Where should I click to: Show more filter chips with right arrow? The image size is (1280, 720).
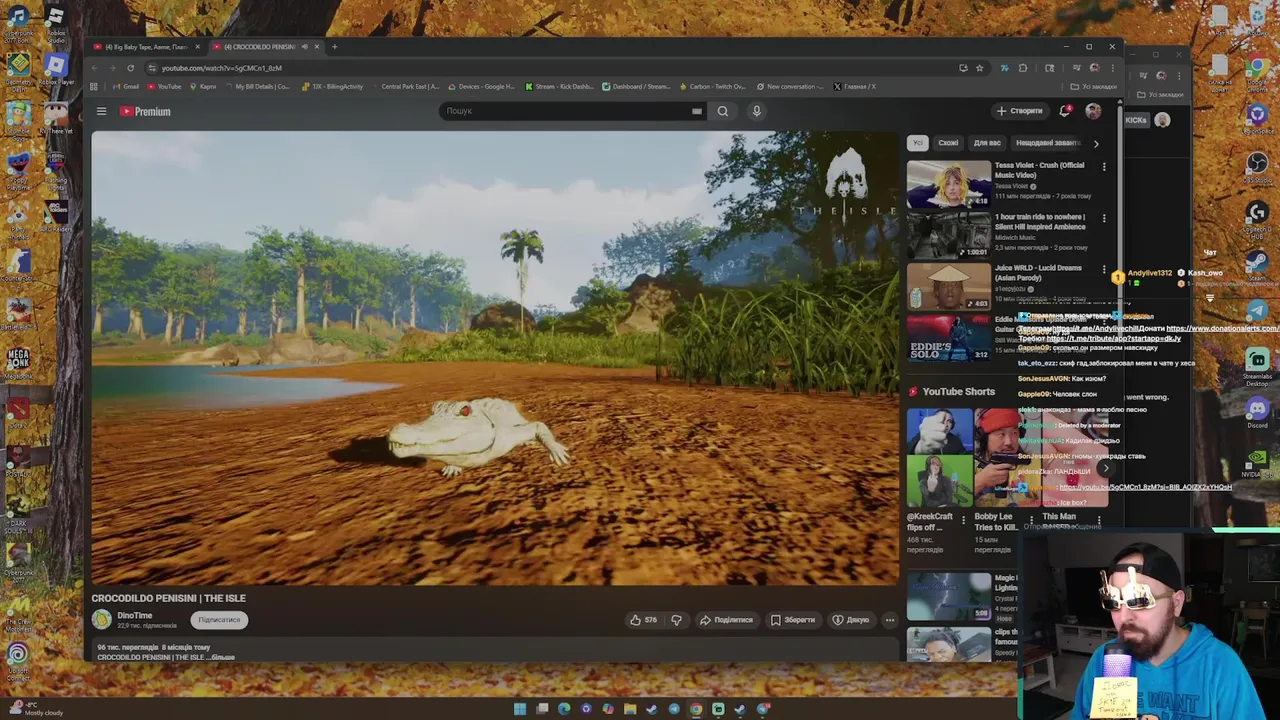pos(1096,143)
